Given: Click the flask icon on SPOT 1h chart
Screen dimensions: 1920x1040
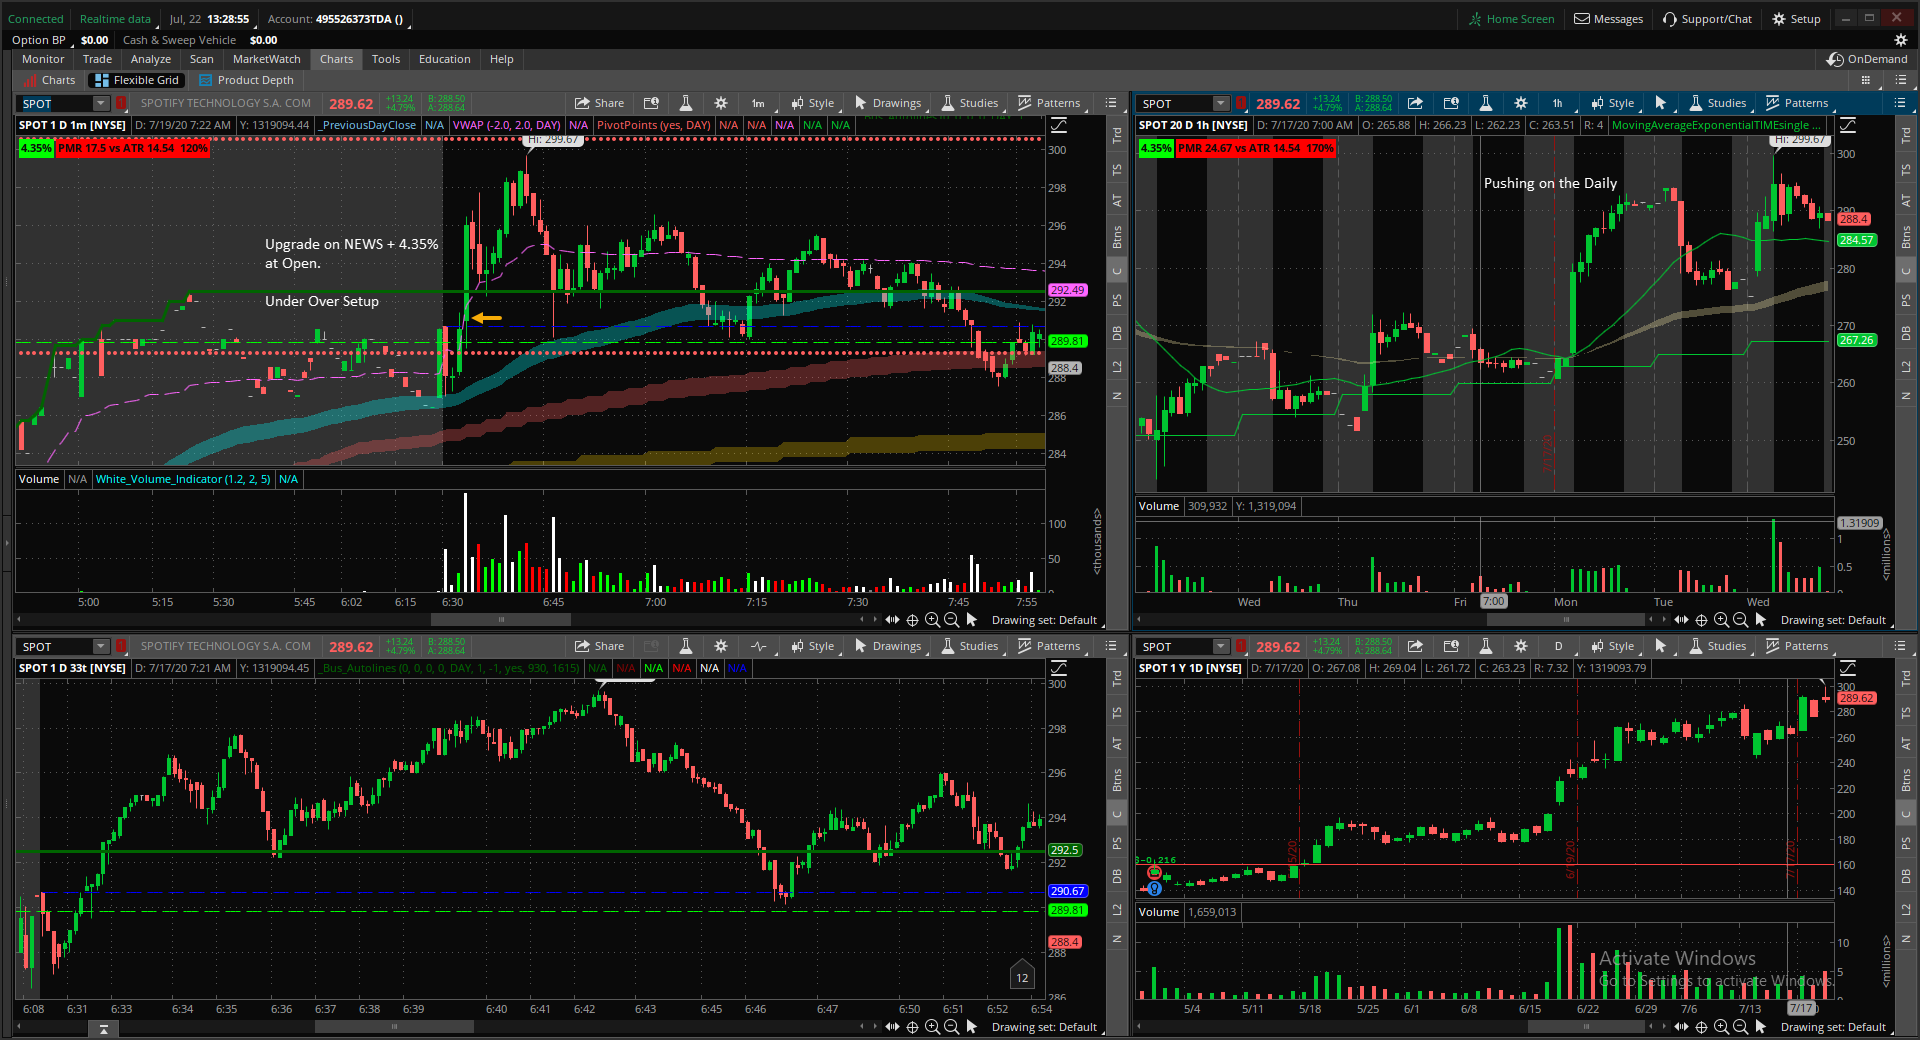Looking at the screenshot, I should (1486, 103).
